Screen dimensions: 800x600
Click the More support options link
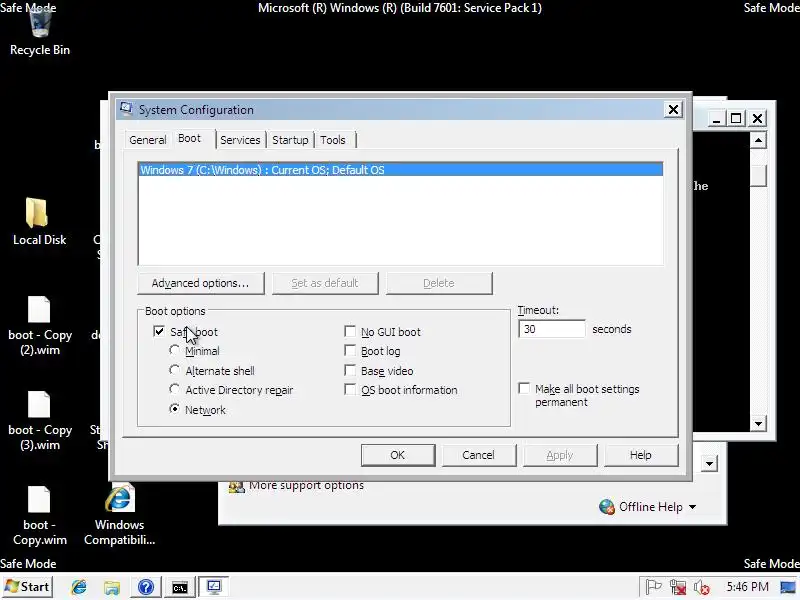point(306,486)
